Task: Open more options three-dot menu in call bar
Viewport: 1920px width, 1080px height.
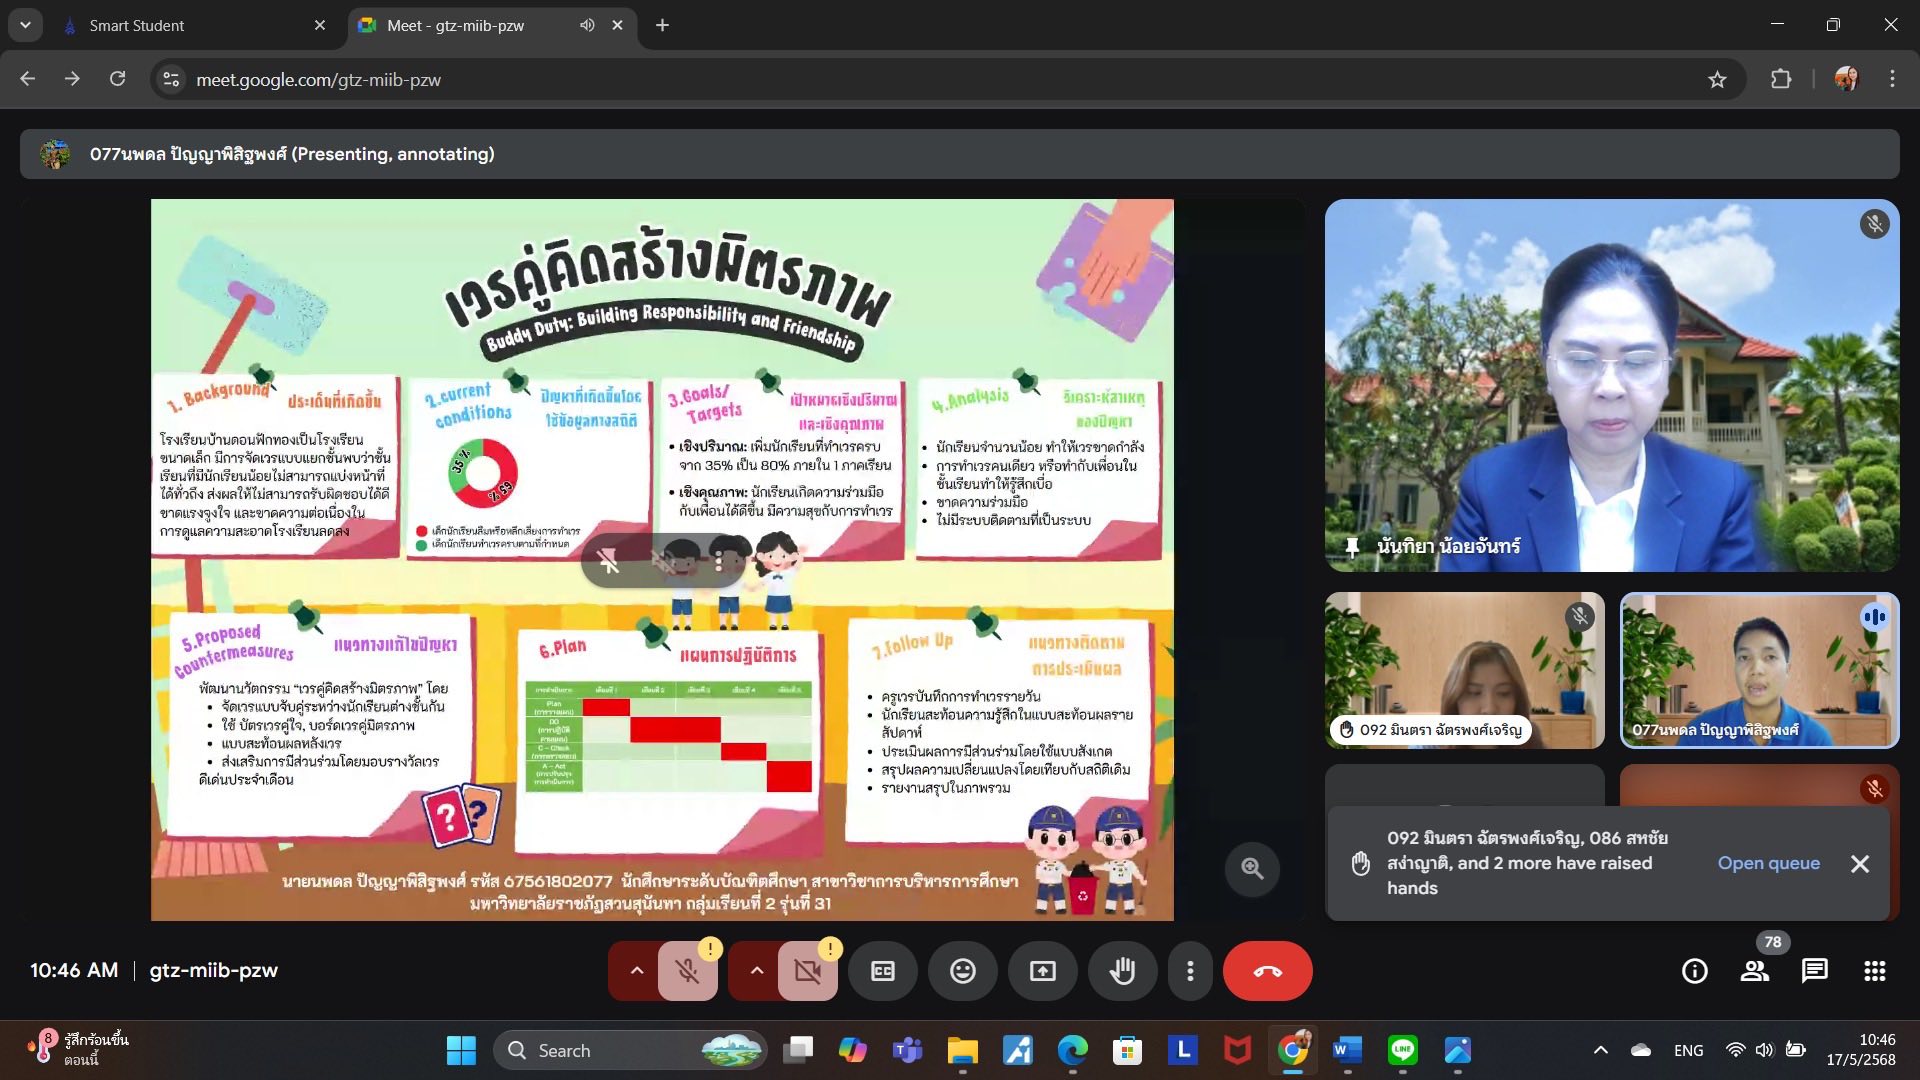Action: [x=1190, y=971]
